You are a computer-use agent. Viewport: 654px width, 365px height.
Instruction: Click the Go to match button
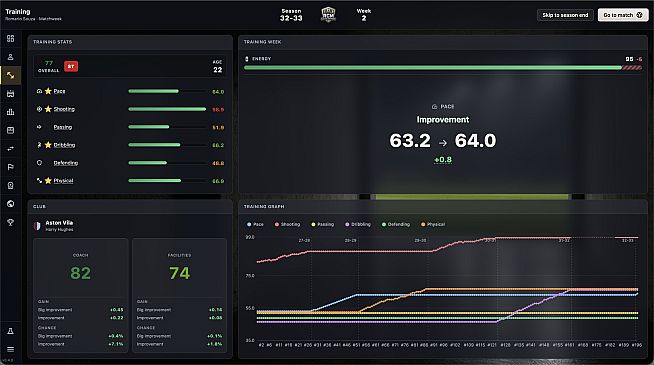coord(623,15)
